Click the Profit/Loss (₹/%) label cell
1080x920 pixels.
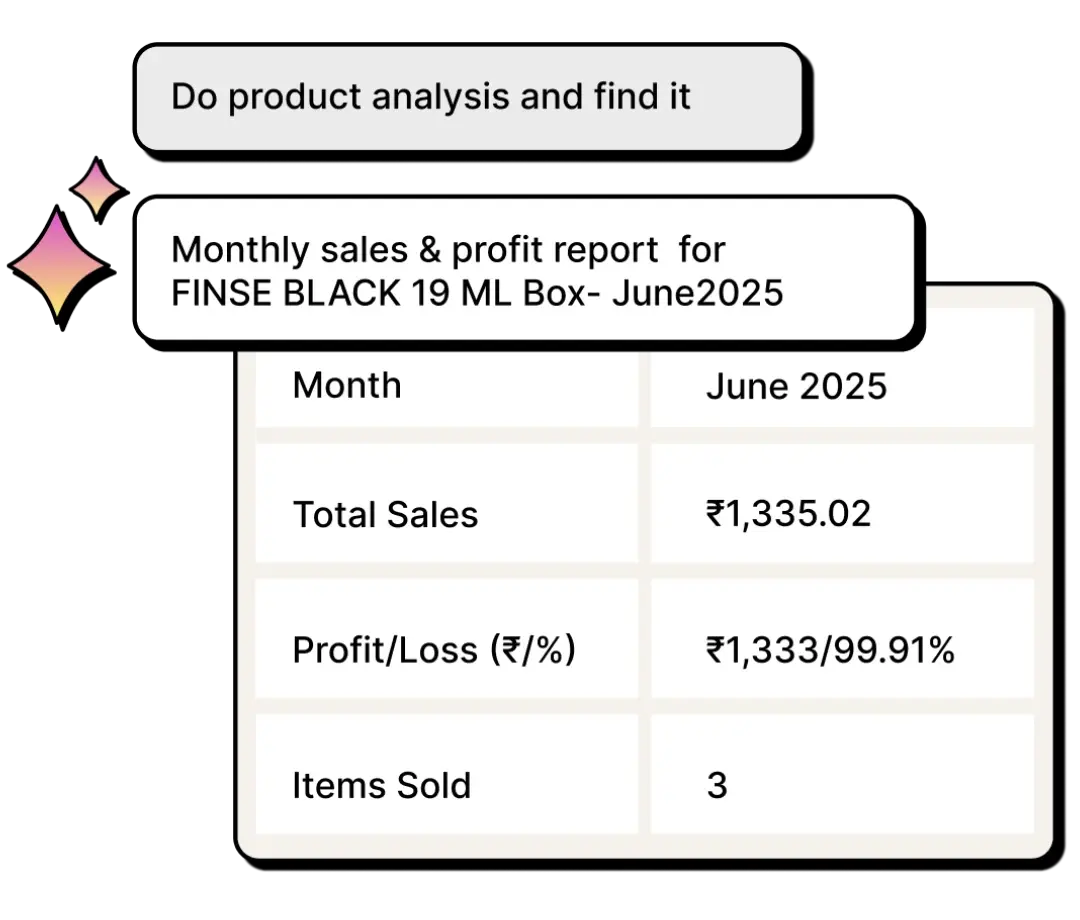446,651
